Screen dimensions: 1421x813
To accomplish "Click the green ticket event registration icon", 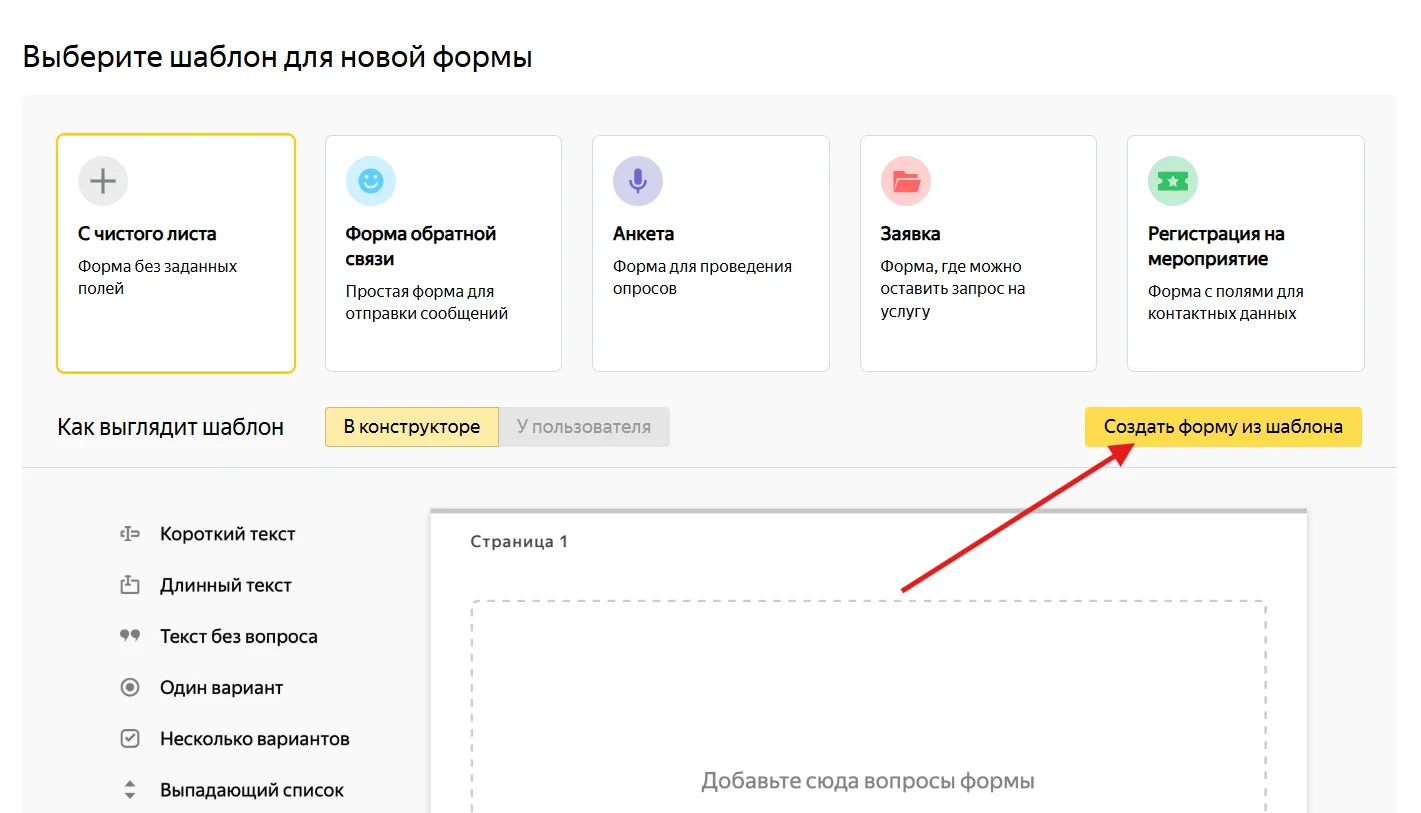I will coord(1173,181).
